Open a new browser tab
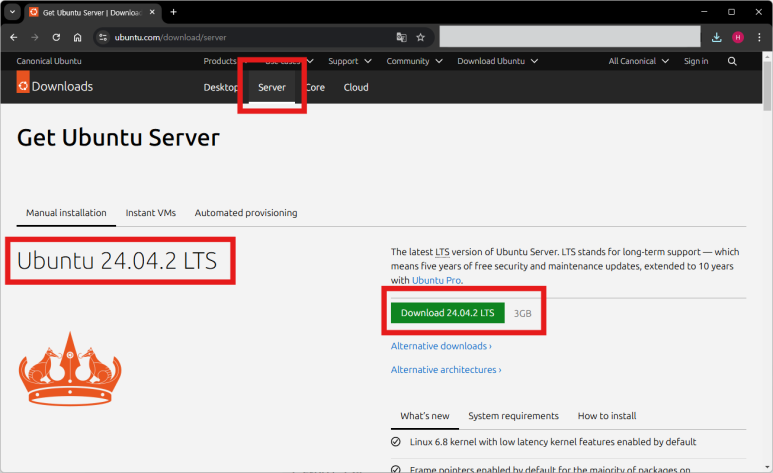The height and width of the screenshot is (473, 773). 173,12
